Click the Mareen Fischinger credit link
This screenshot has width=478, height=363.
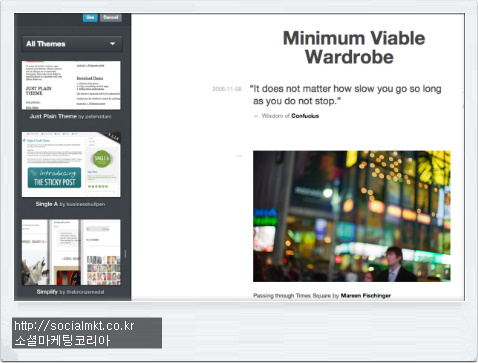tap(365, 296)
